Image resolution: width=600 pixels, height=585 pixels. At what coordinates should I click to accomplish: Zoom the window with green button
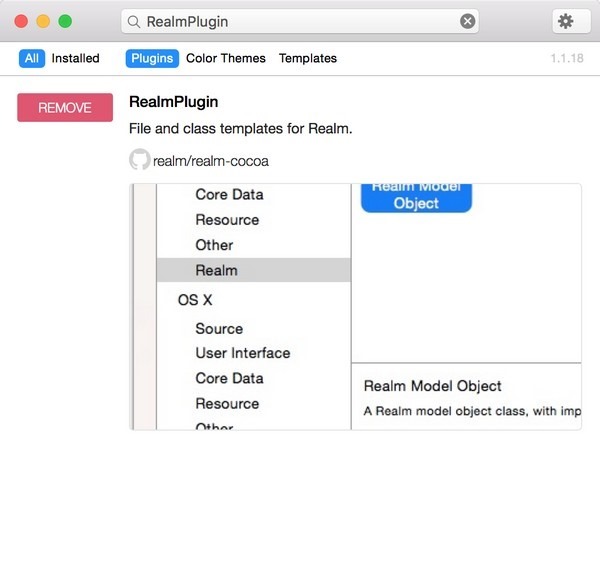coord(65,21)
